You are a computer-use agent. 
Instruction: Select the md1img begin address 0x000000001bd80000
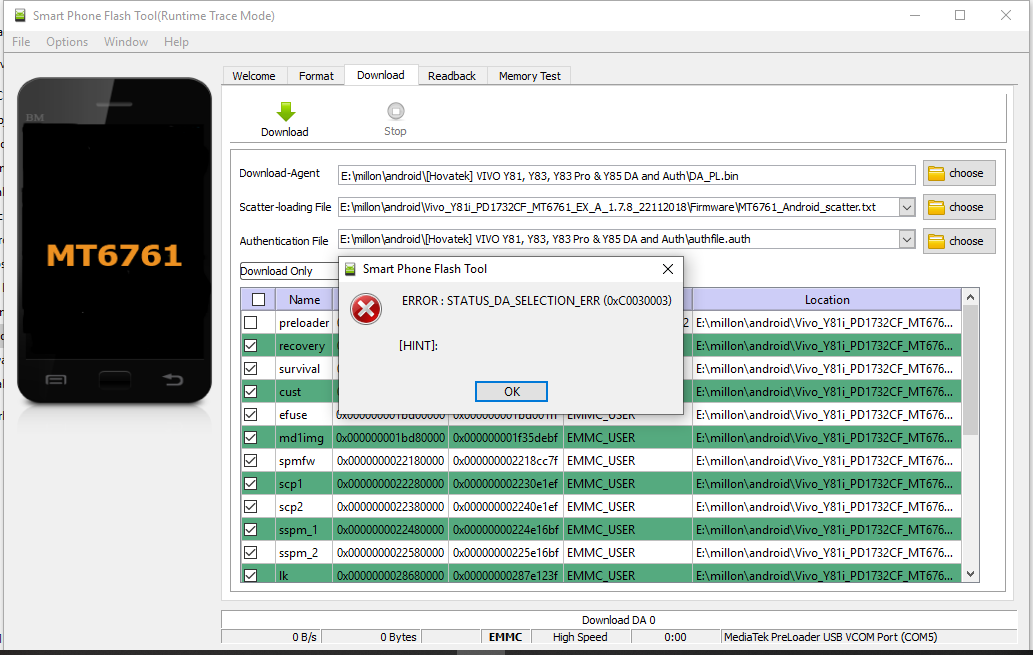(391, 438)
